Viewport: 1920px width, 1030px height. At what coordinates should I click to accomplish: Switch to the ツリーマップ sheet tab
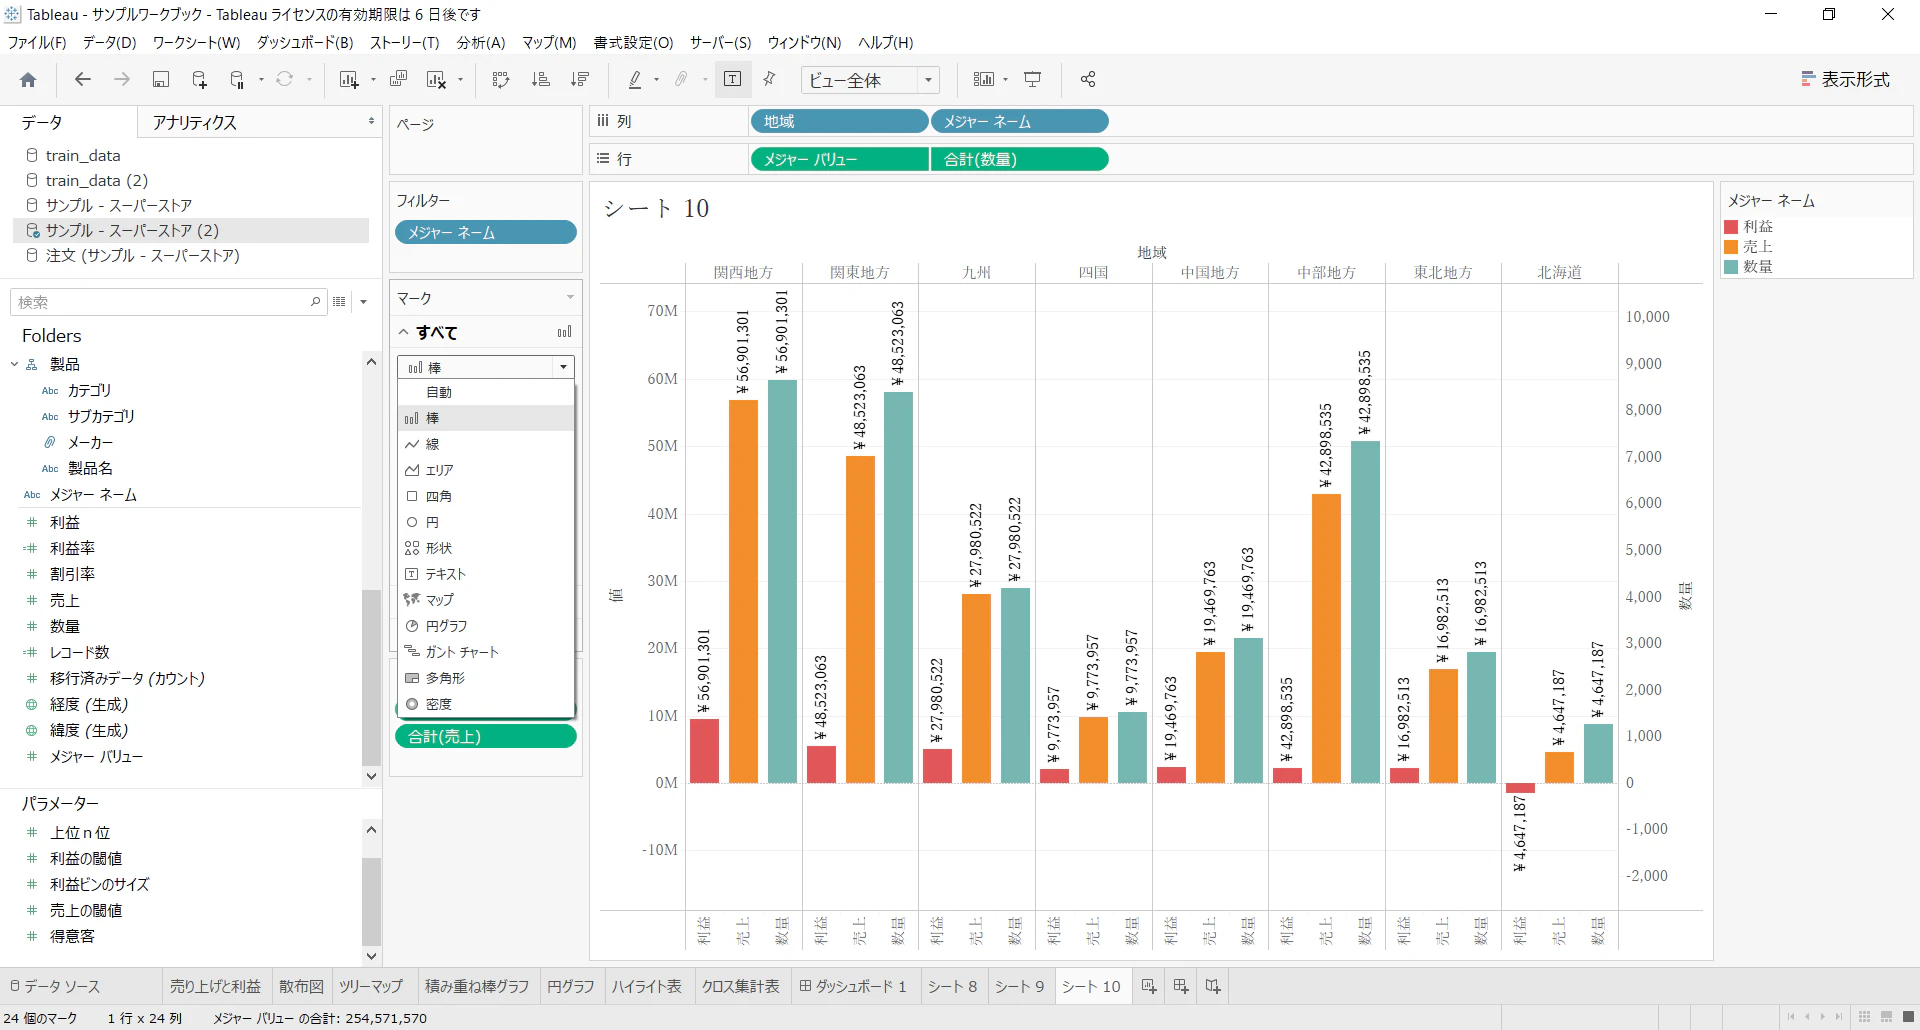(x=370, y=986)
